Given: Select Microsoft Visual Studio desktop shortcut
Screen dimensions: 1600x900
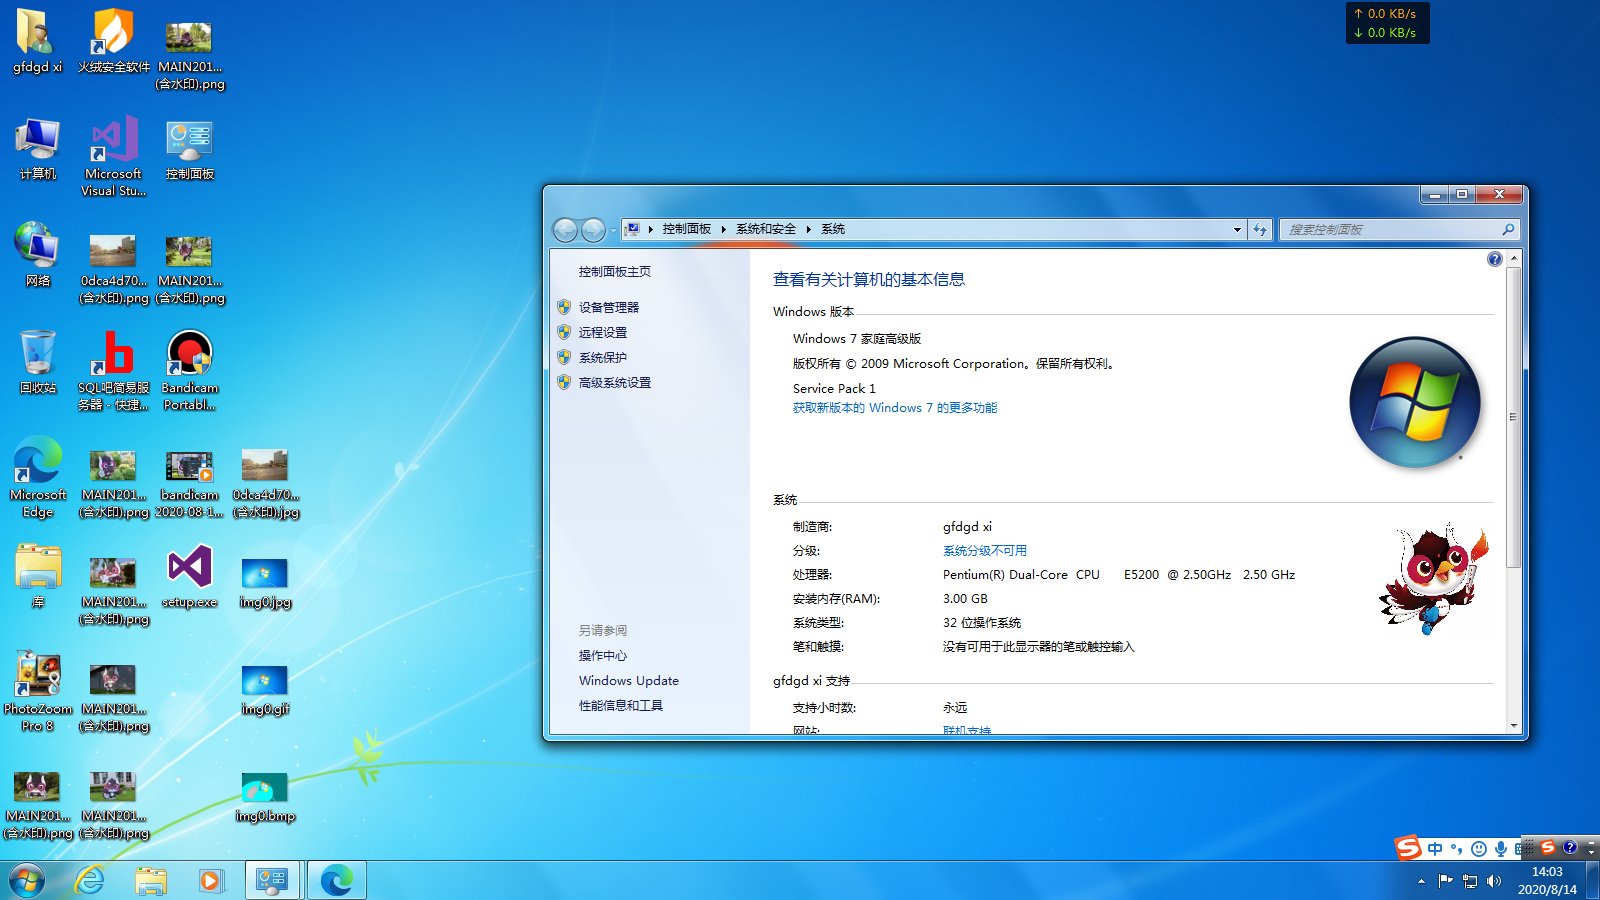Looking at the screenshot, I should (x=113, y=157).
